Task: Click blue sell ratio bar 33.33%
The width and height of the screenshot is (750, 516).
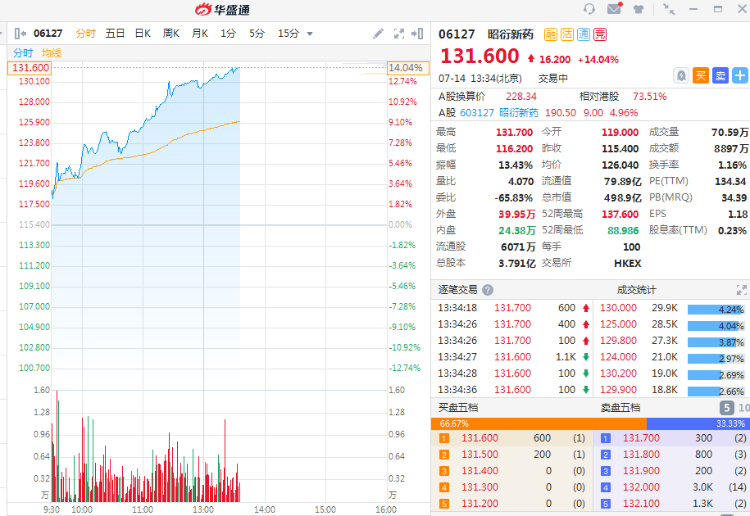Action: point(698,424)
